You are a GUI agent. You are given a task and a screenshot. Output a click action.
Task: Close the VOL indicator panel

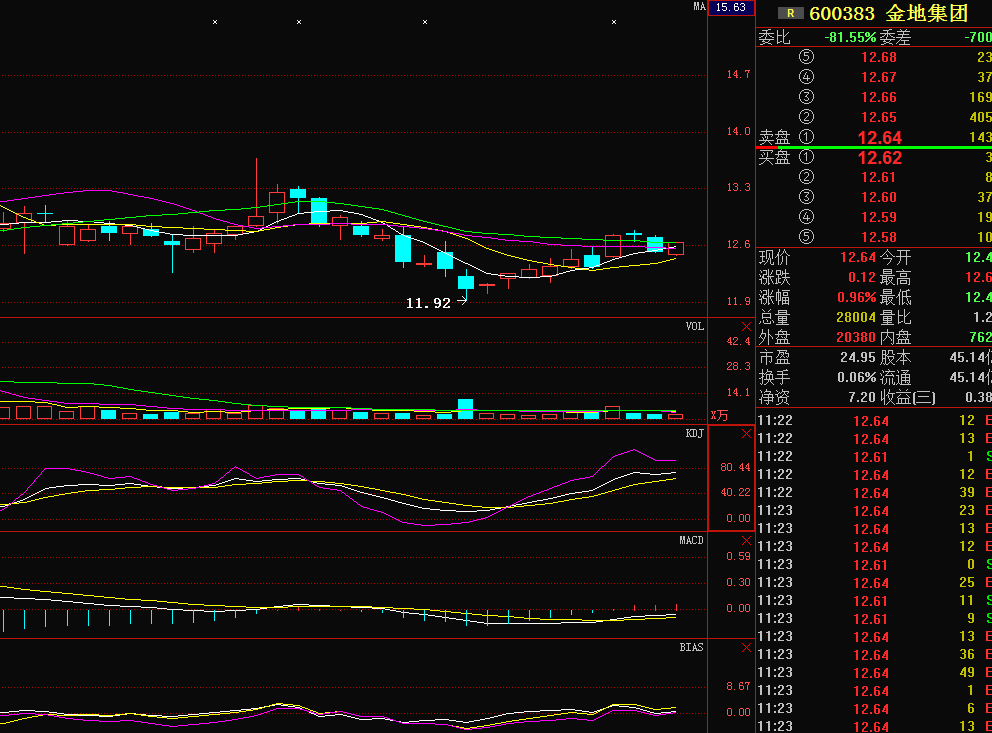[747, 327]
